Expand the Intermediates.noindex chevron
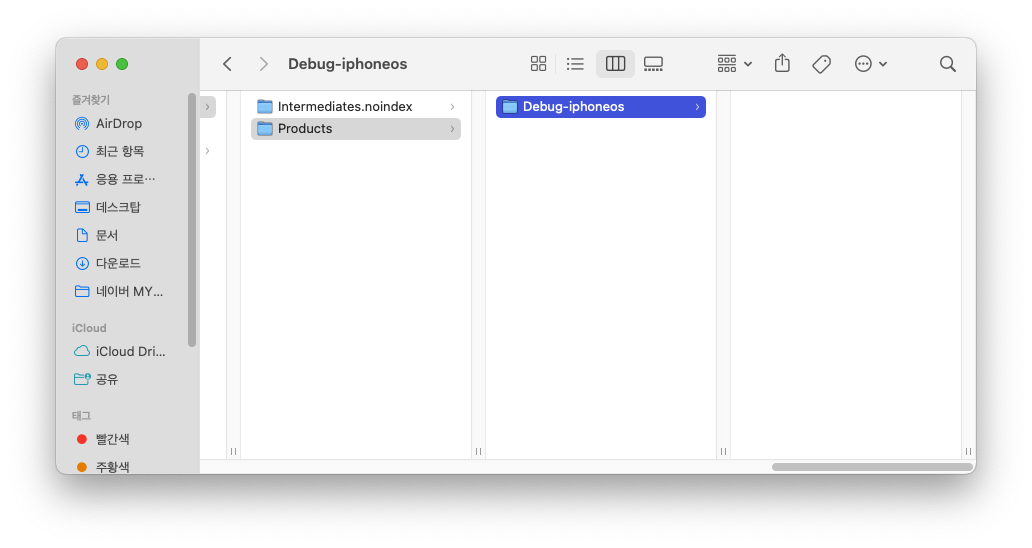 coord(452,107)
